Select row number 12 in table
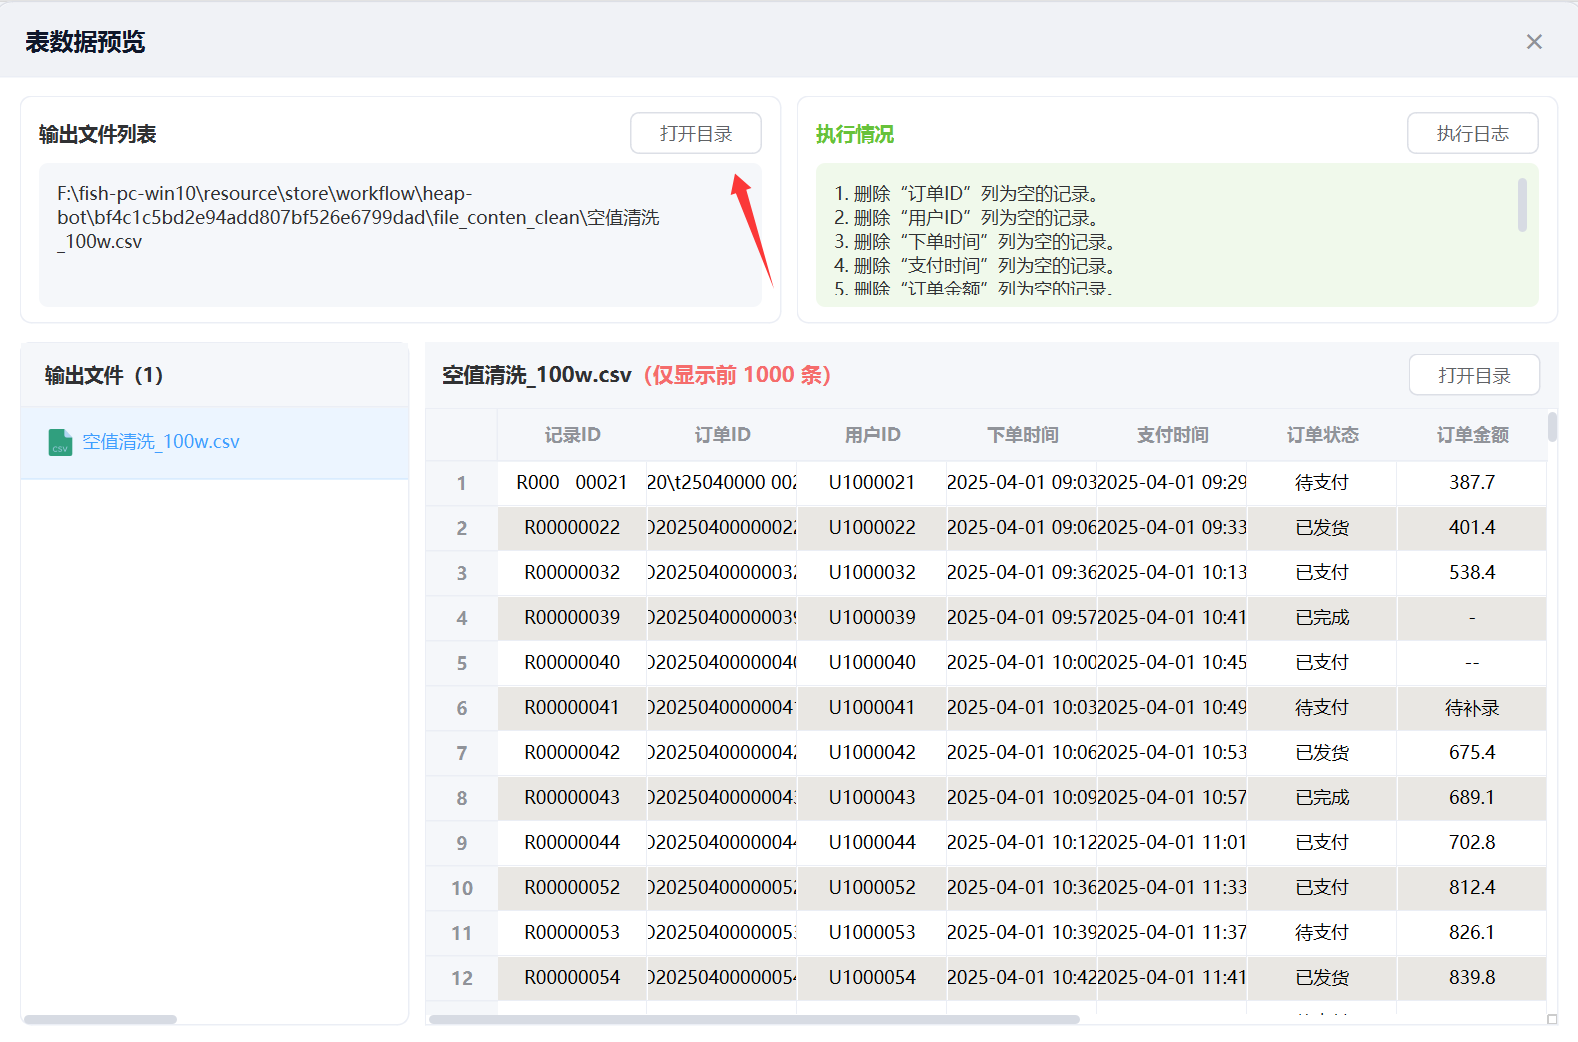 pyautogui.click(x=461, y=978)
